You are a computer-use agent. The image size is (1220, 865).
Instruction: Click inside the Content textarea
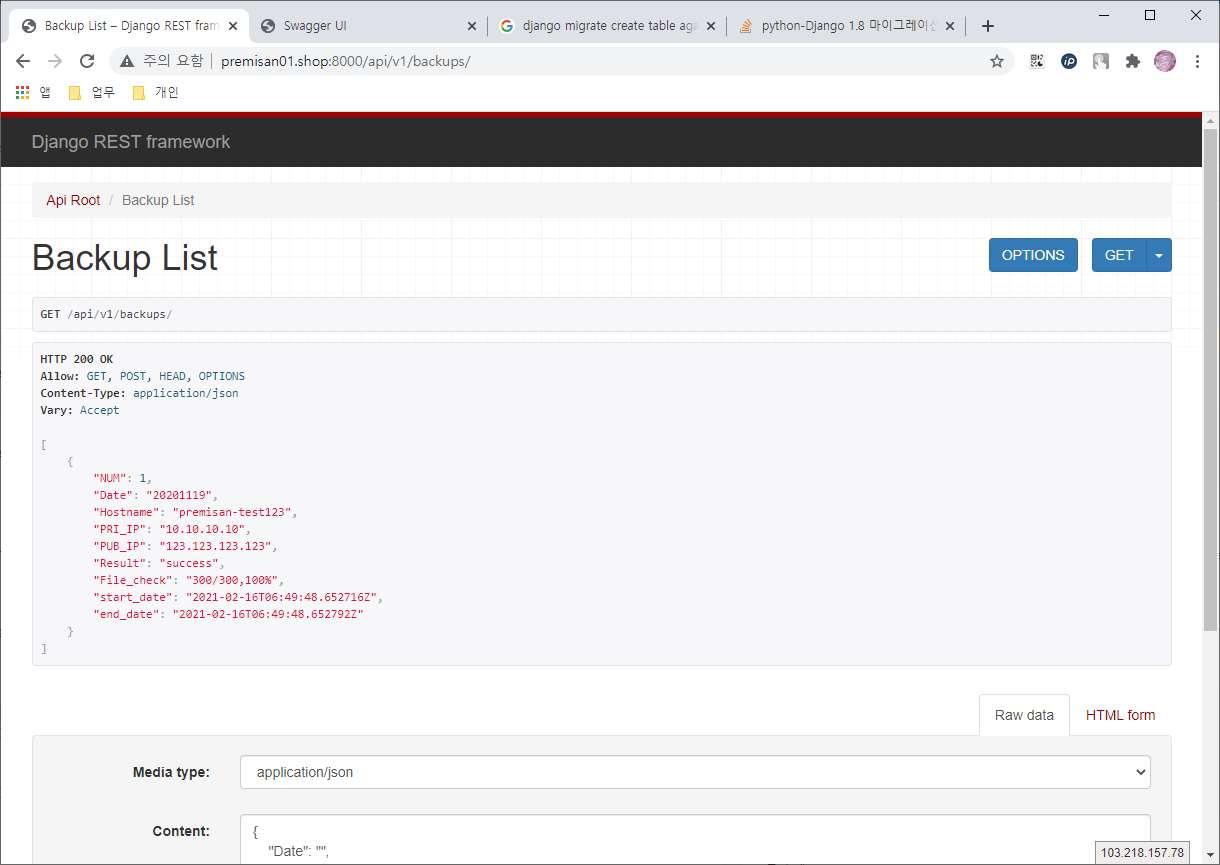[695, 839]
